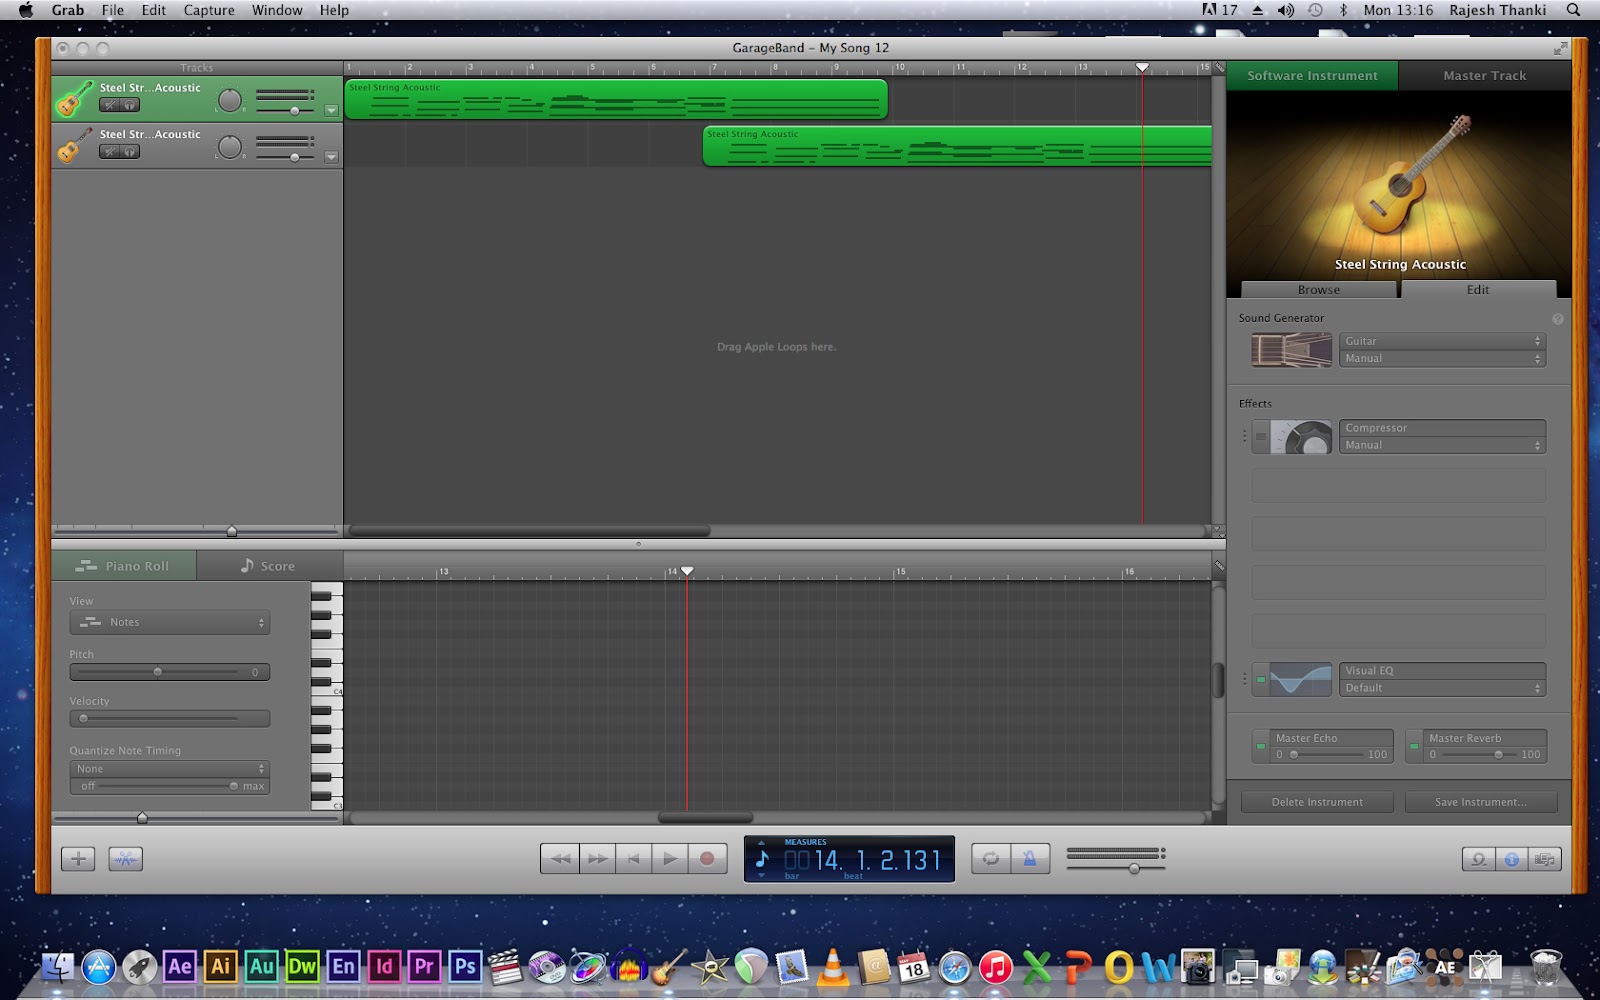Open the Compressor Manual preset dropdown
Screen dimensions: 1600x1000
click(1442, 445)
